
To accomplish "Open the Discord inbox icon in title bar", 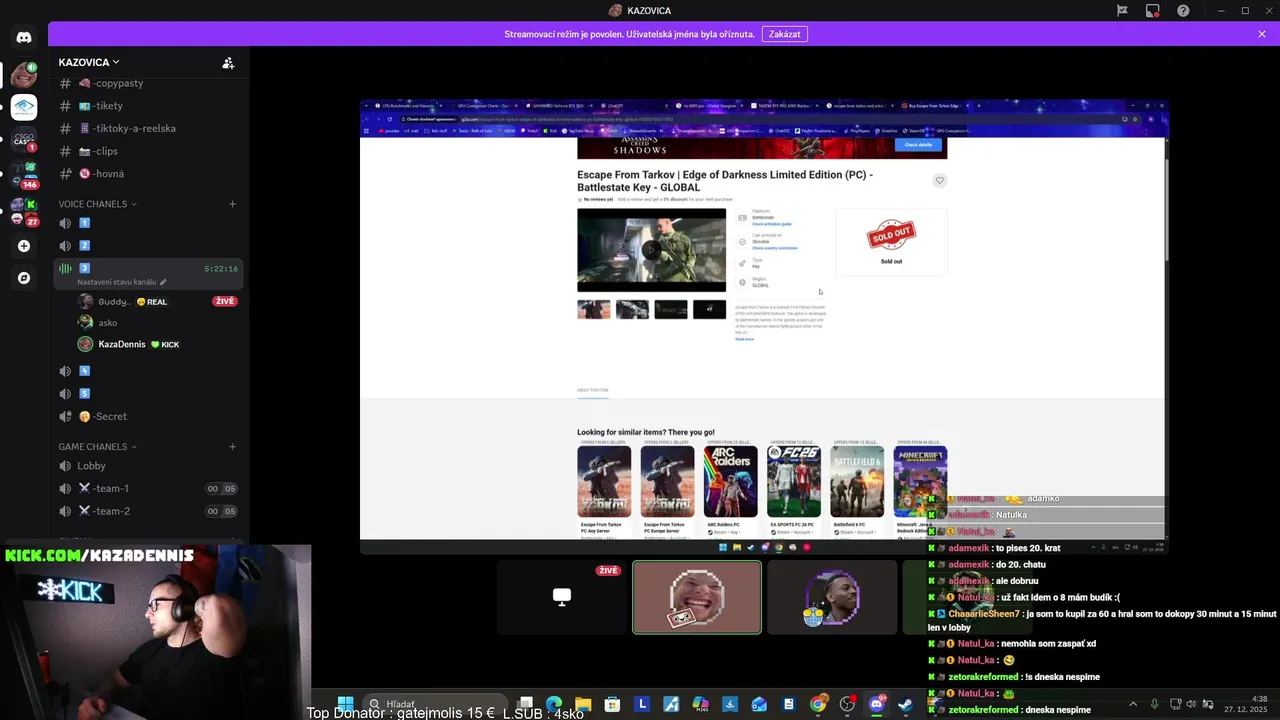I will click(x=1152, y=11).
